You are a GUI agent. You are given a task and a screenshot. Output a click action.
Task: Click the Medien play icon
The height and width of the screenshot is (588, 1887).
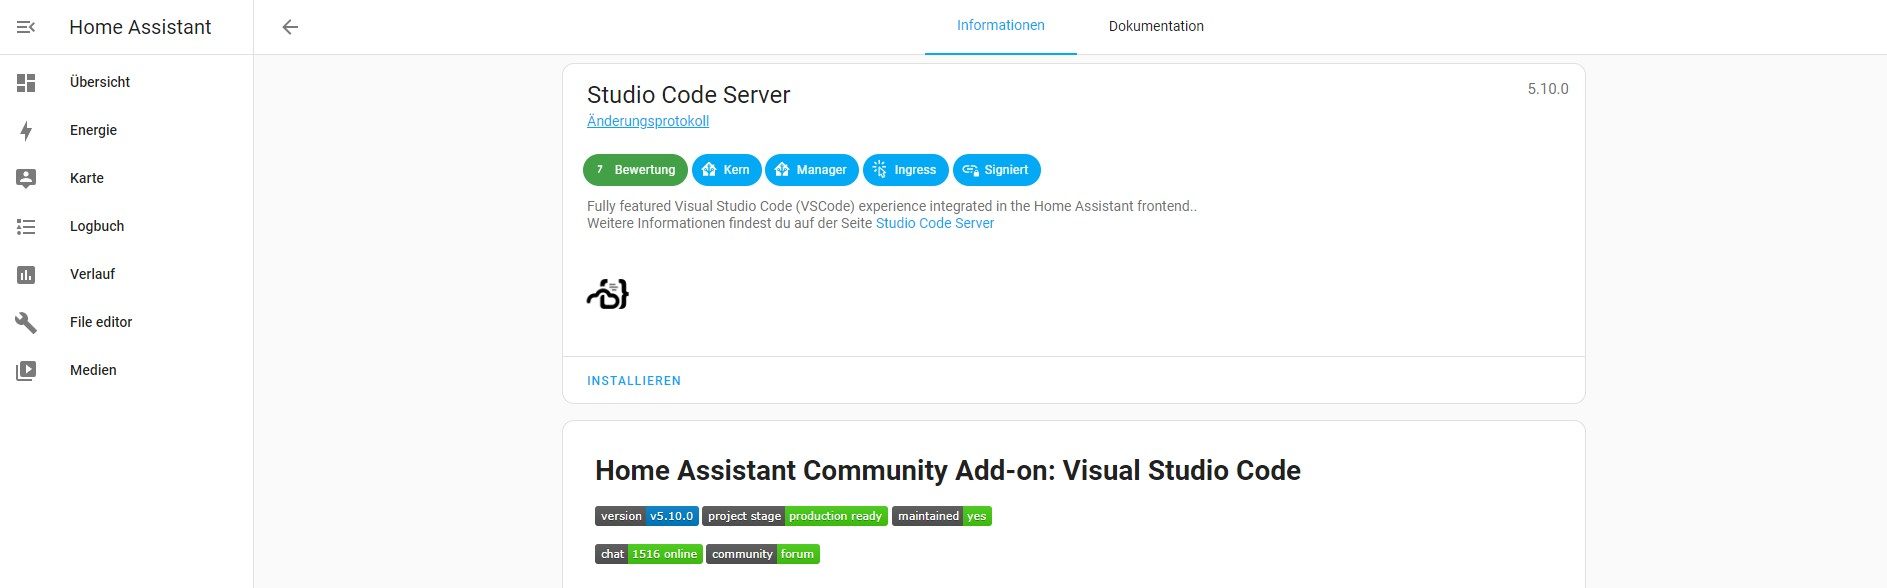click(26, 371)
